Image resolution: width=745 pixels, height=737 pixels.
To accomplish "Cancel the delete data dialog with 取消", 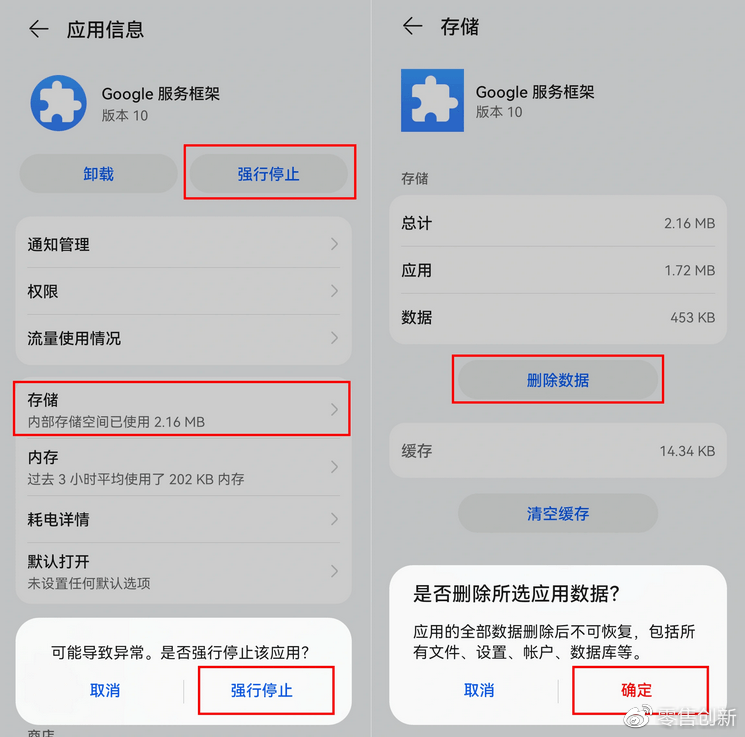I will 479,690.
